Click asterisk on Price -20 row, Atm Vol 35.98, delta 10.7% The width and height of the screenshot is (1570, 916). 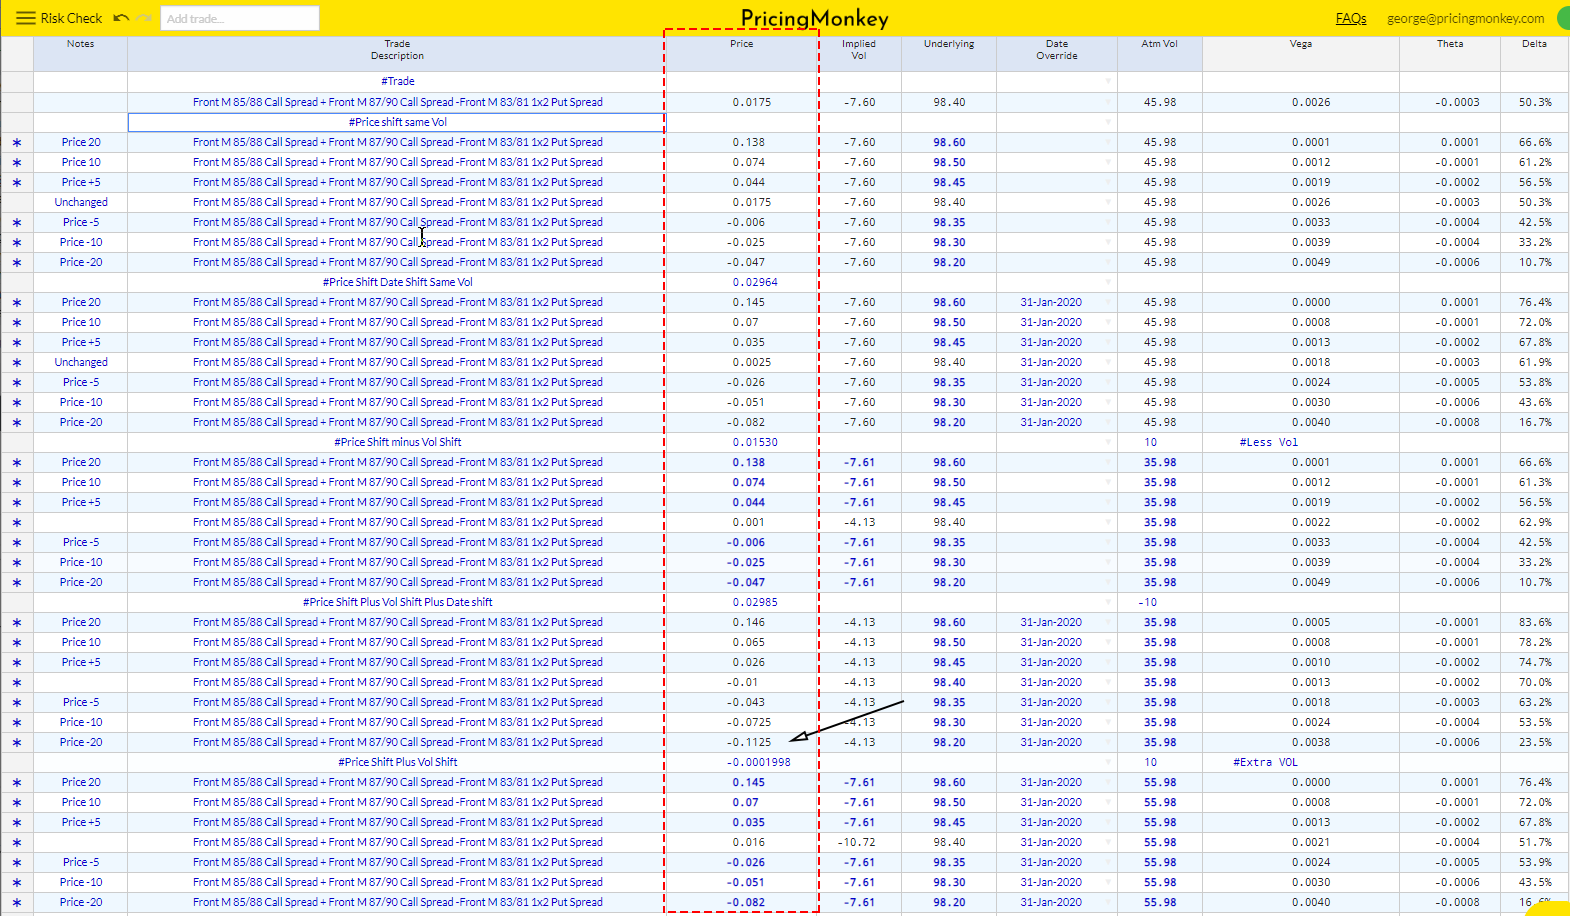click(17, 582)
